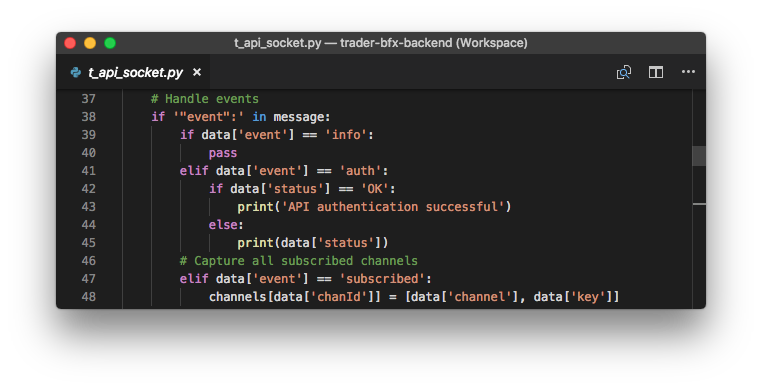Click the 'else:' keyword on line 44
Image resolution: width=762 pixels, height=389 pixels.
(226, 225)
